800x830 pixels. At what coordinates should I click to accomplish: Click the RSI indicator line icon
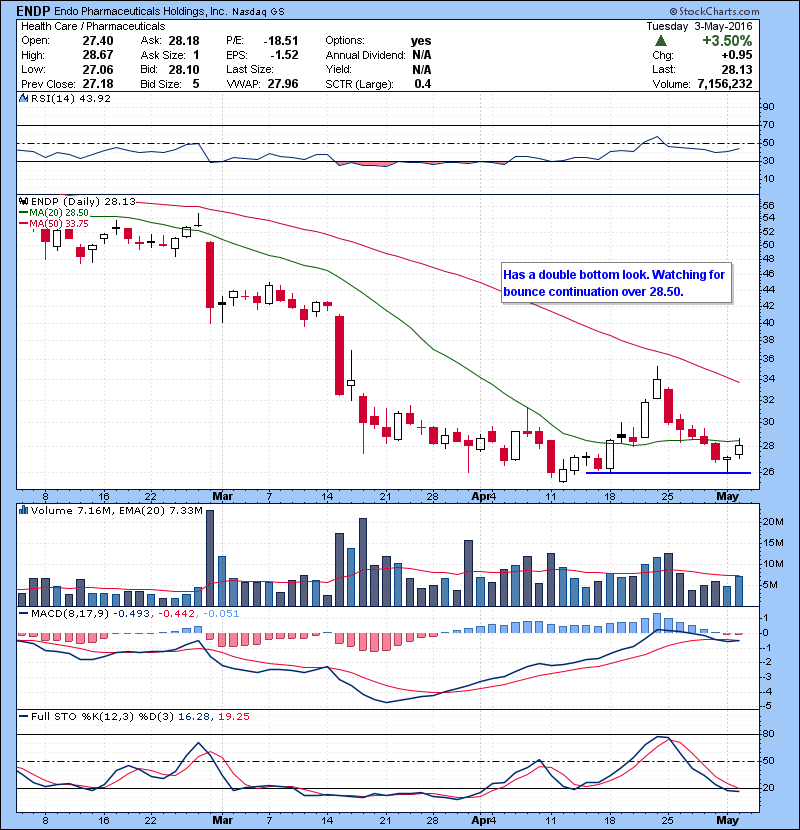pyautogui.click(x=23, y=98)
